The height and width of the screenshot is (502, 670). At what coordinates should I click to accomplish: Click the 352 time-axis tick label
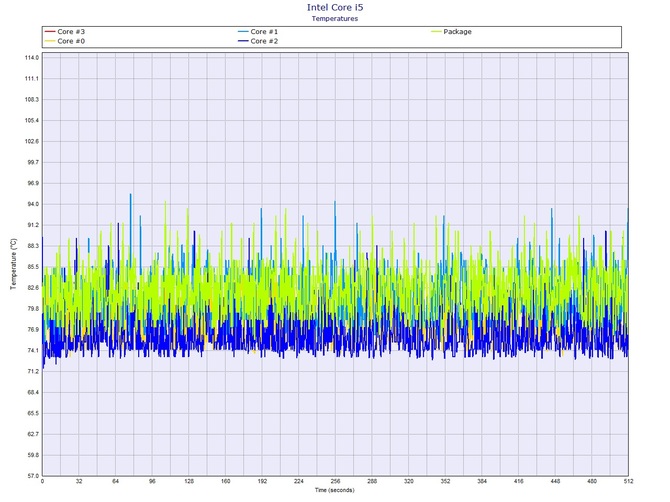(445, 481)
